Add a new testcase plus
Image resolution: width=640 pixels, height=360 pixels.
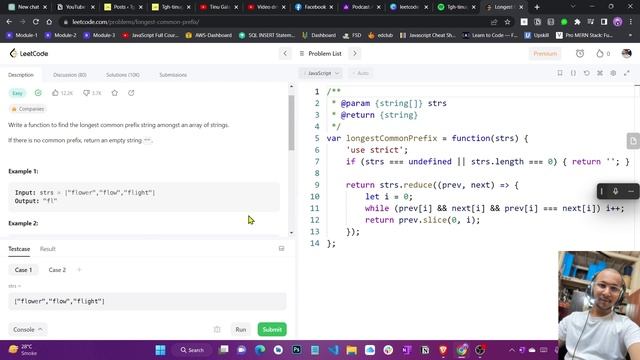point(80,270)
